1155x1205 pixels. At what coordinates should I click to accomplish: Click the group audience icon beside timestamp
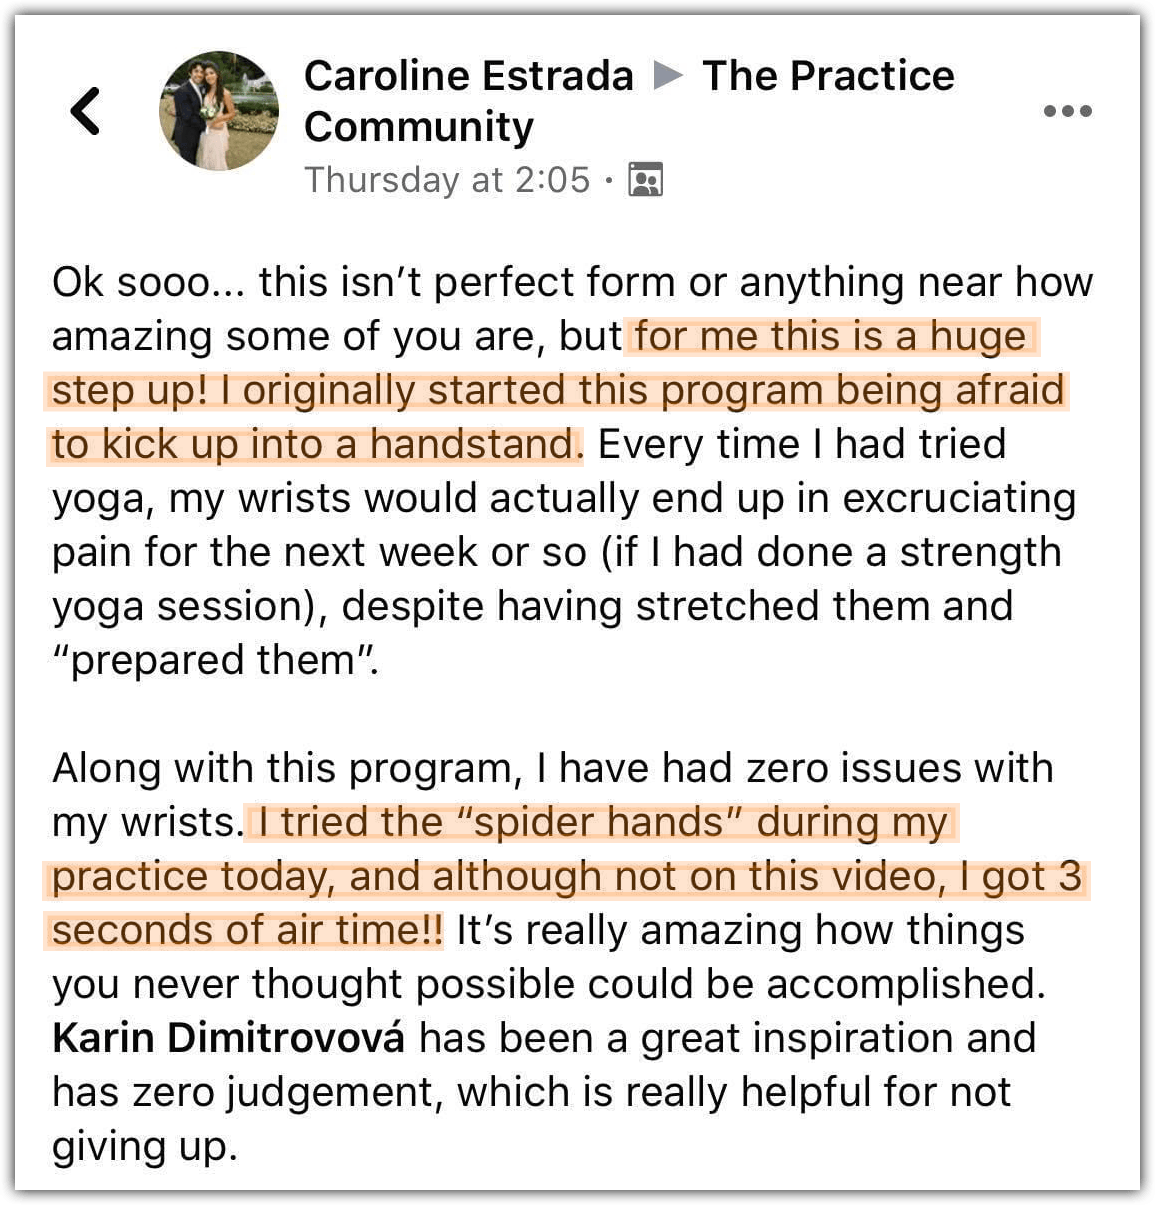coord(645,180)
